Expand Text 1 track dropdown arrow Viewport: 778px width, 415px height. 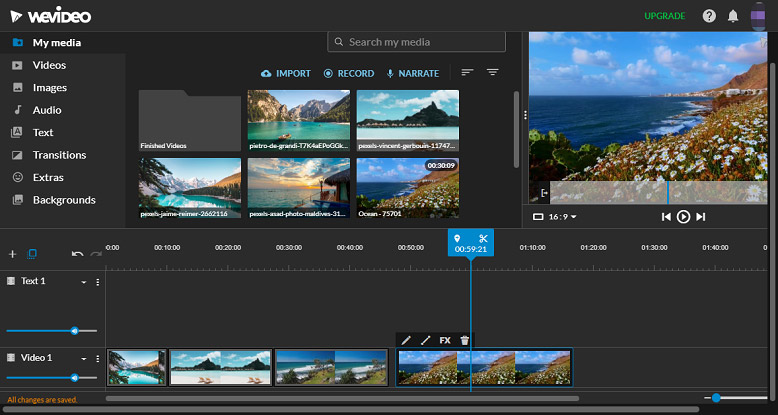click(84, 282)
